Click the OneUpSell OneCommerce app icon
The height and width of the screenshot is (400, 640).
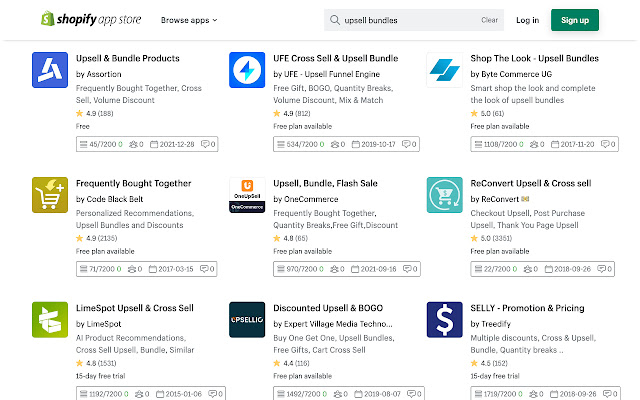pyautogui.click(x=246, y=195)
